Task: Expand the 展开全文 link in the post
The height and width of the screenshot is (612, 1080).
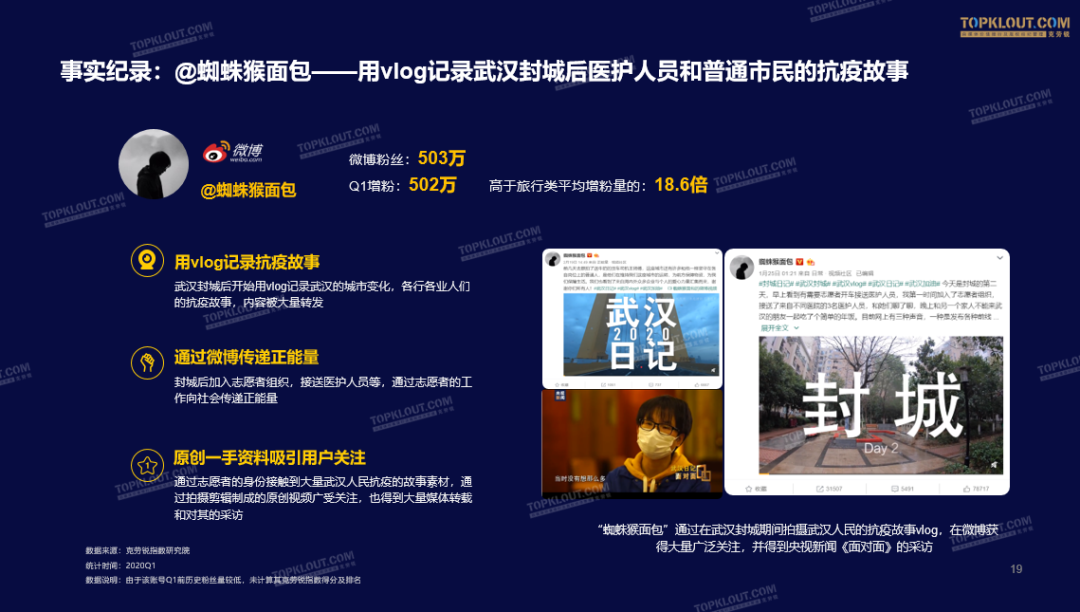Action: click(779, 328)
